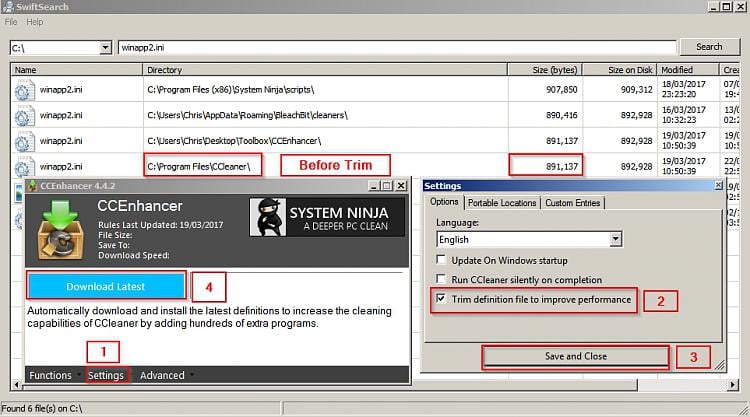Click the horizontal scrollbar track

(683, 384)
